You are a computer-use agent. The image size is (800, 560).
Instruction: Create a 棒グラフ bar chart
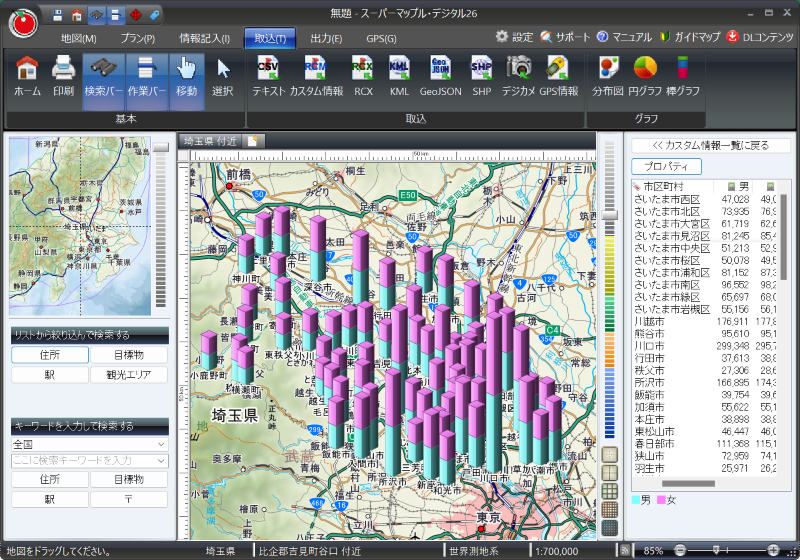tap(683, 78)
